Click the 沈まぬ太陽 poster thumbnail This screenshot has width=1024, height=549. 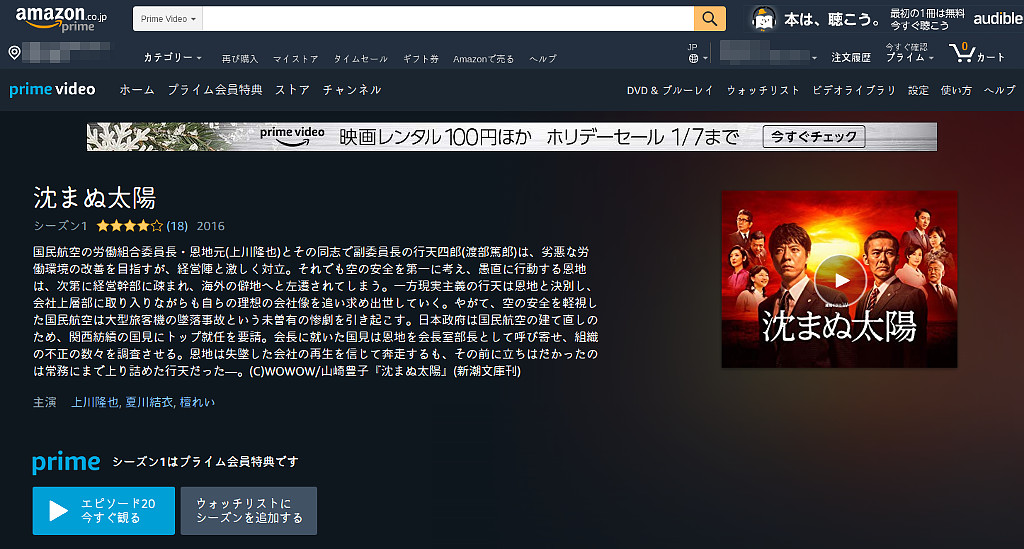tap(839, 279)
